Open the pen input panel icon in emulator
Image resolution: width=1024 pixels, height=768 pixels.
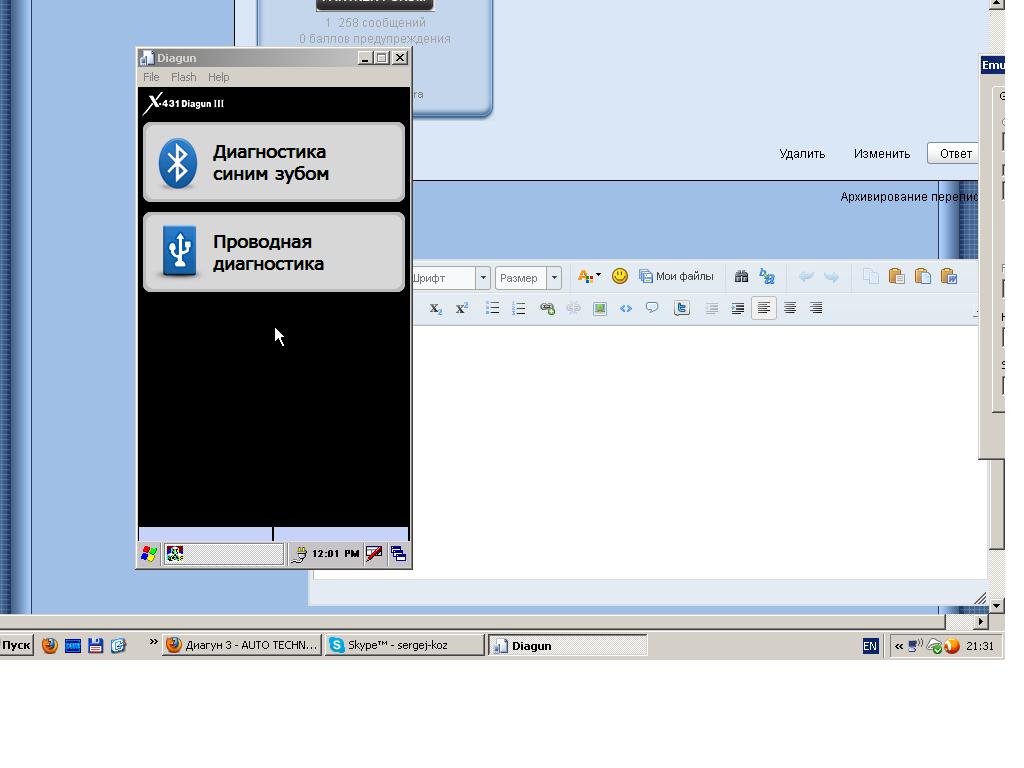(374, 554)
